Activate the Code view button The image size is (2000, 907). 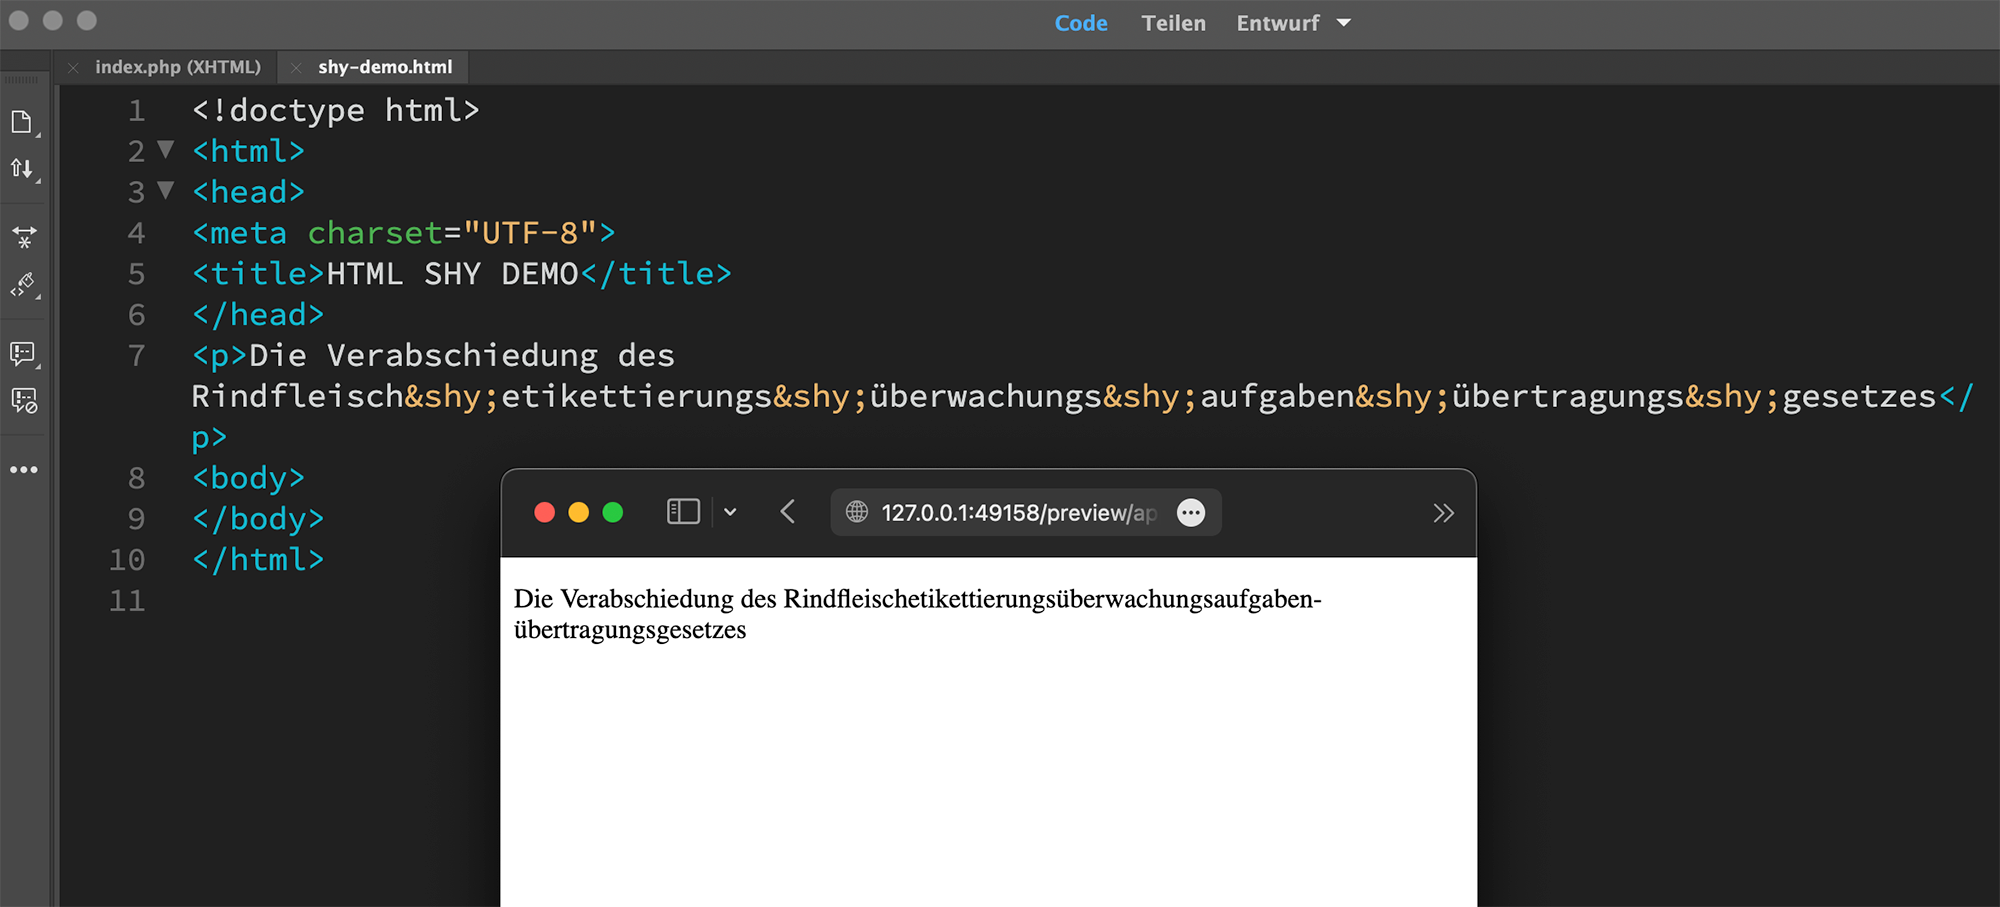click(x=1081, y=23)
